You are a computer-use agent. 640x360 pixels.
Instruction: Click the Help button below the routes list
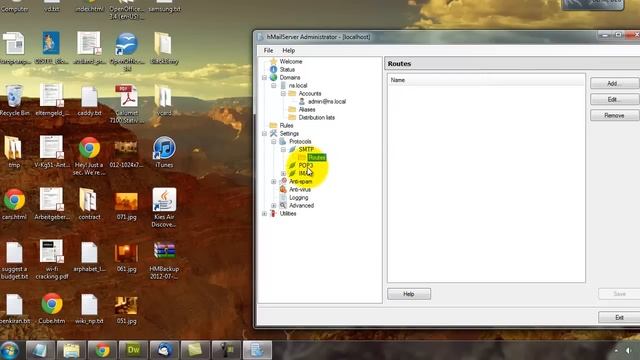pyautogui.click(x=409, y=294)
